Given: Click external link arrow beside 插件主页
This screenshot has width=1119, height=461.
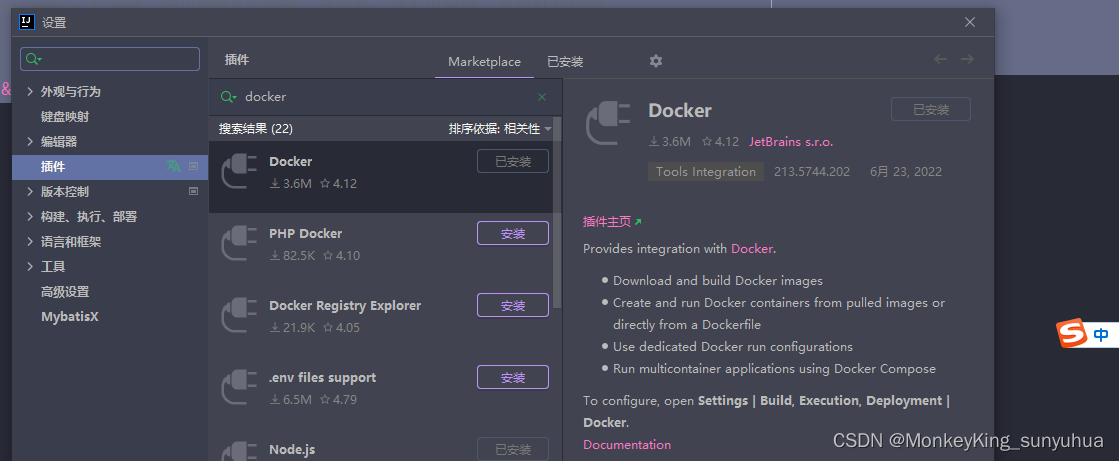Looking at the screenshot, I should (x=638, y=222).
